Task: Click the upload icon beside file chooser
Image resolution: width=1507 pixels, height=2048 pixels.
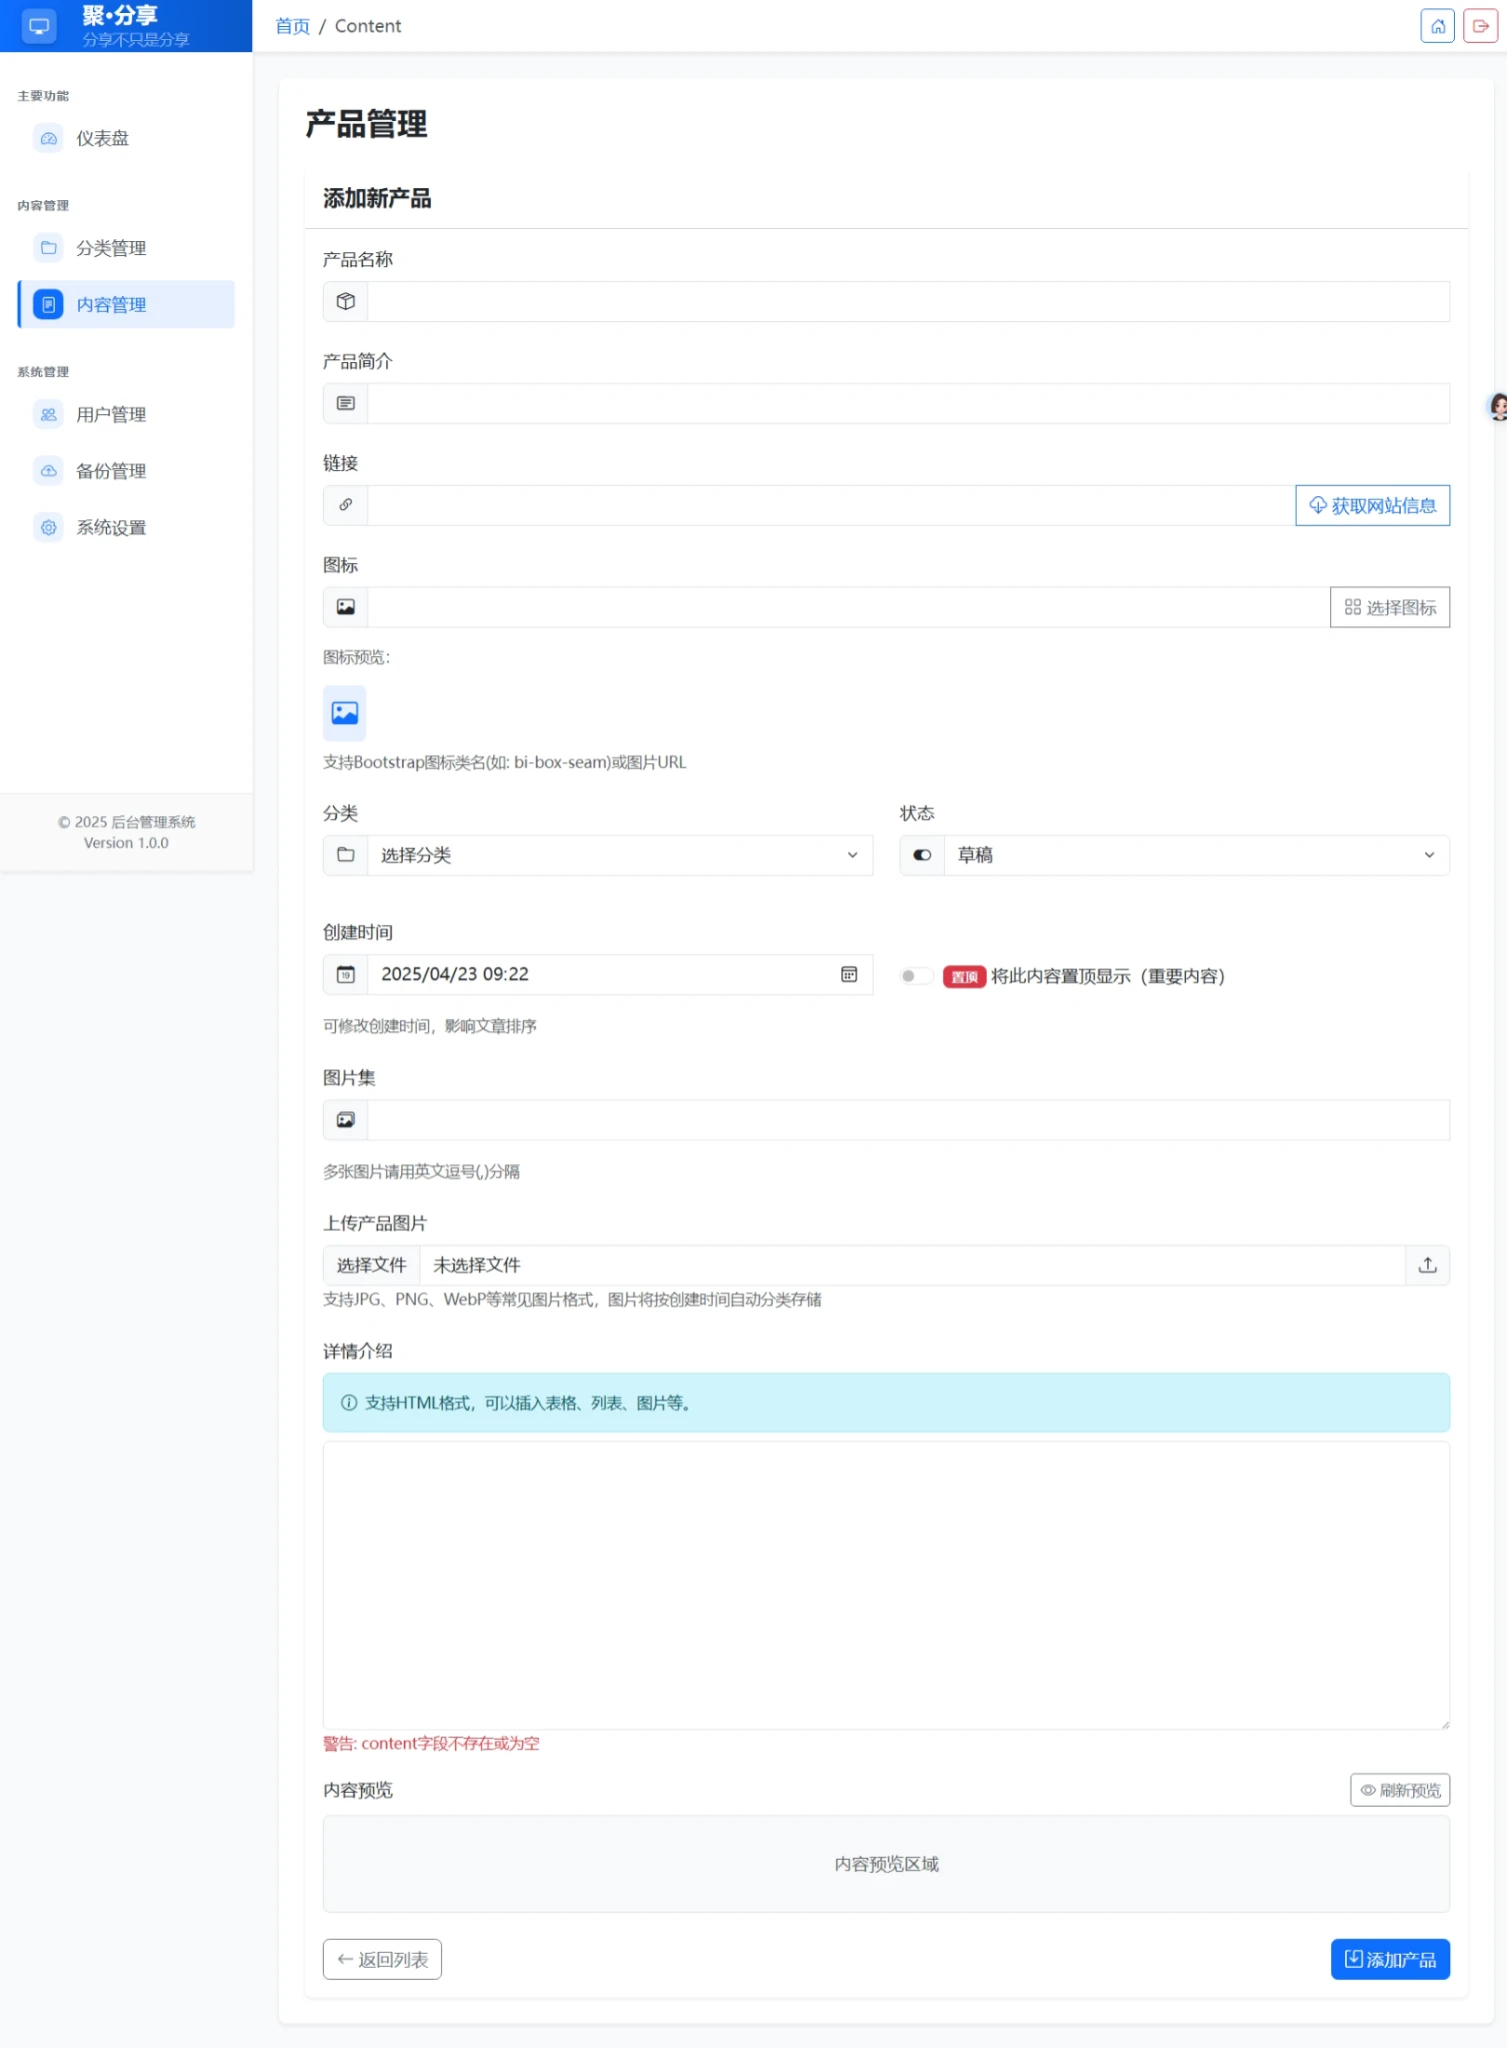Action: [1427, 1265]
